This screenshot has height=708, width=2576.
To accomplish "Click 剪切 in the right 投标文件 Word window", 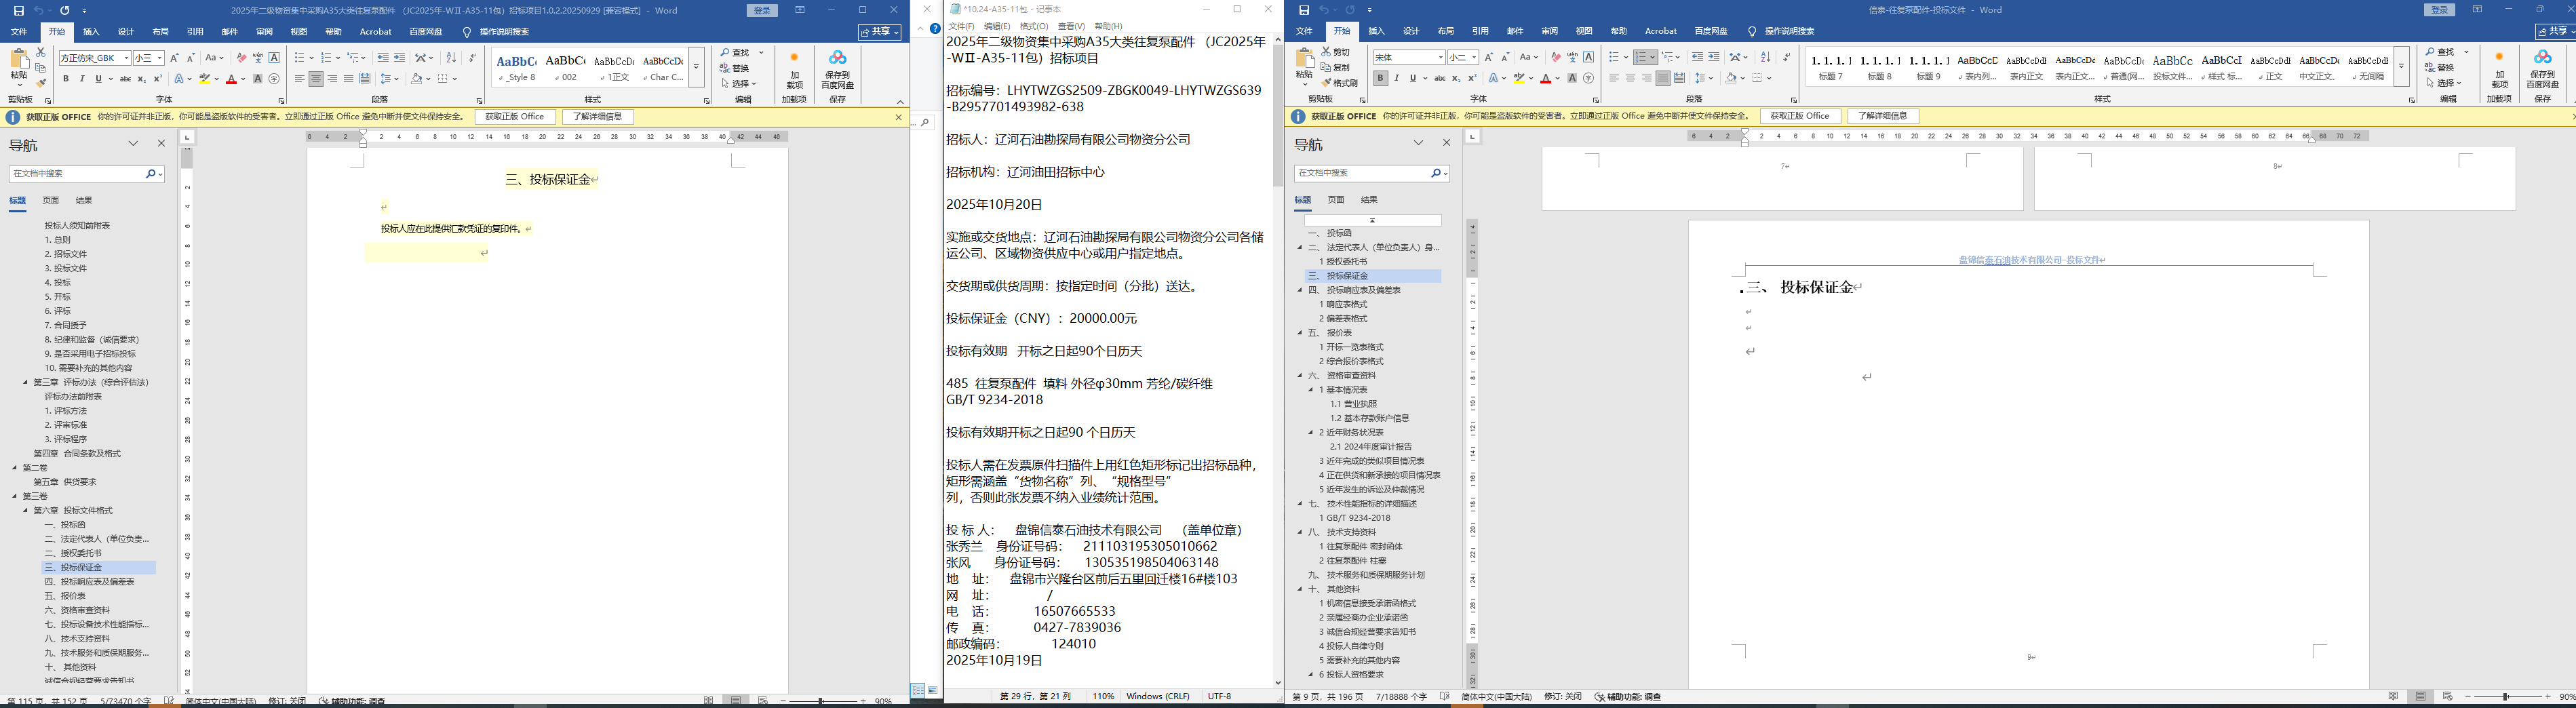I will 1336,51.
